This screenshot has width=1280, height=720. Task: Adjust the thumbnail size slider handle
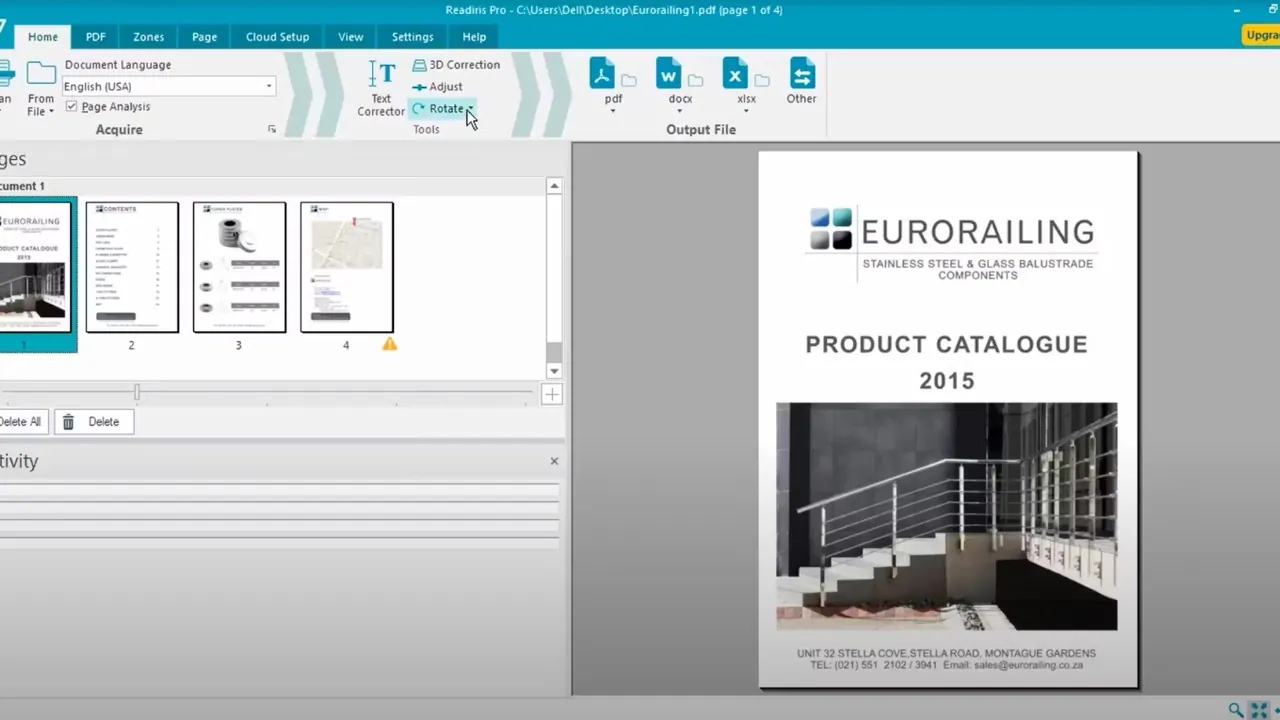click(x=137, y=393)
